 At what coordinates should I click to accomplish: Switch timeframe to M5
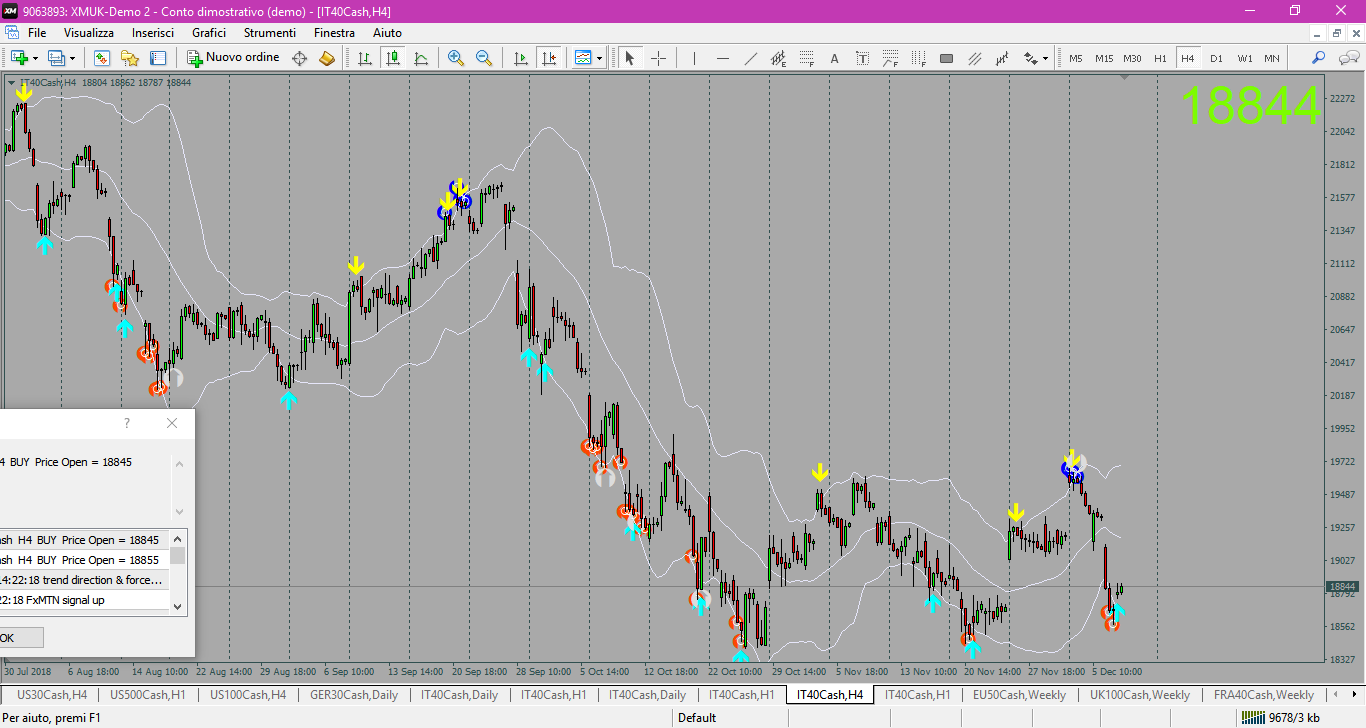pos(1076,58)
